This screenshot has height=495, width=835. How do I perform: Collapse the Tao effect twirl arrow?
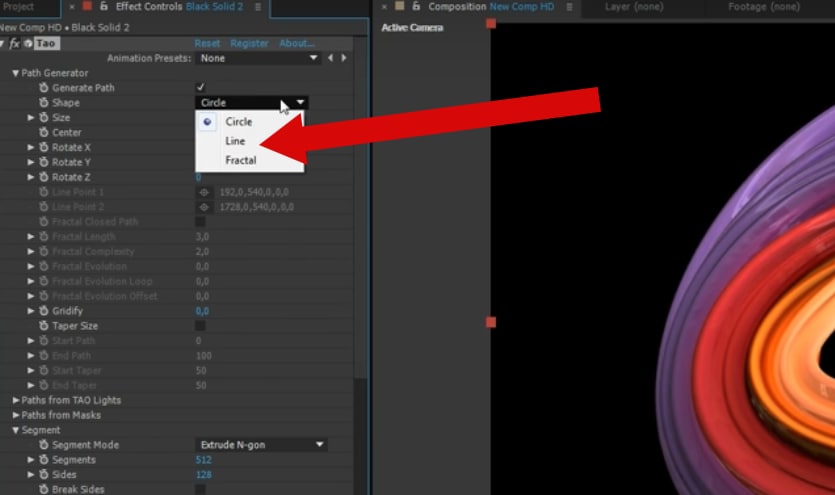pyautogui.click(x=3, y=44)
